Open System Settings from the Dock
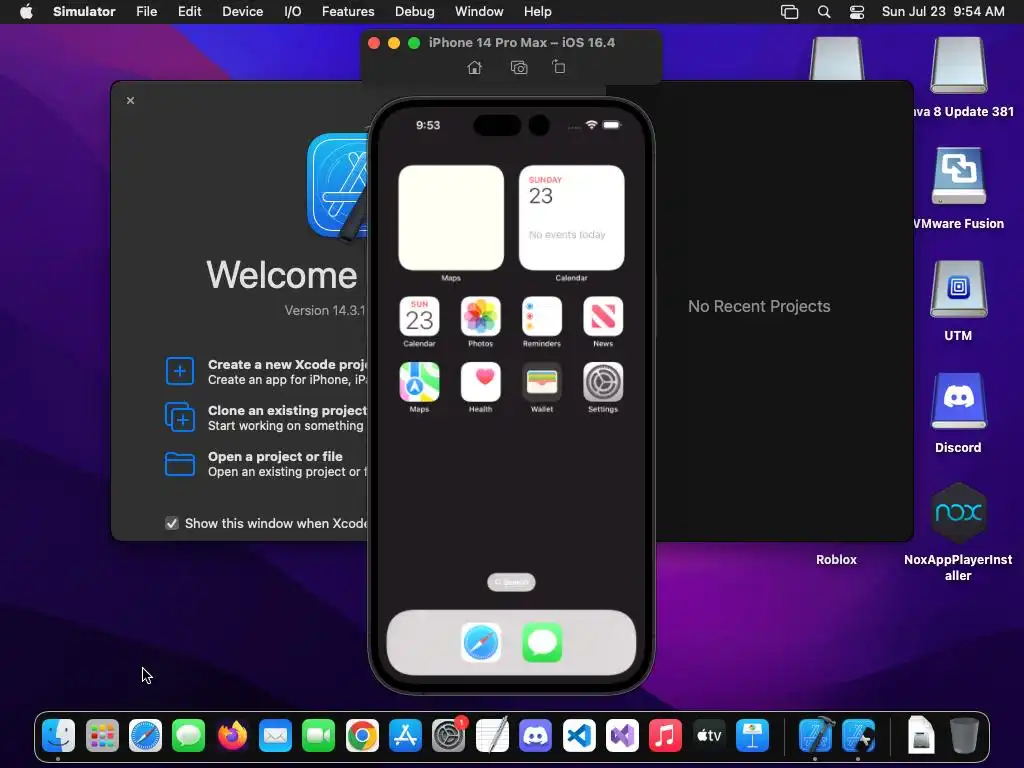Screen dimensions: 1024x768 pos(449,736)
